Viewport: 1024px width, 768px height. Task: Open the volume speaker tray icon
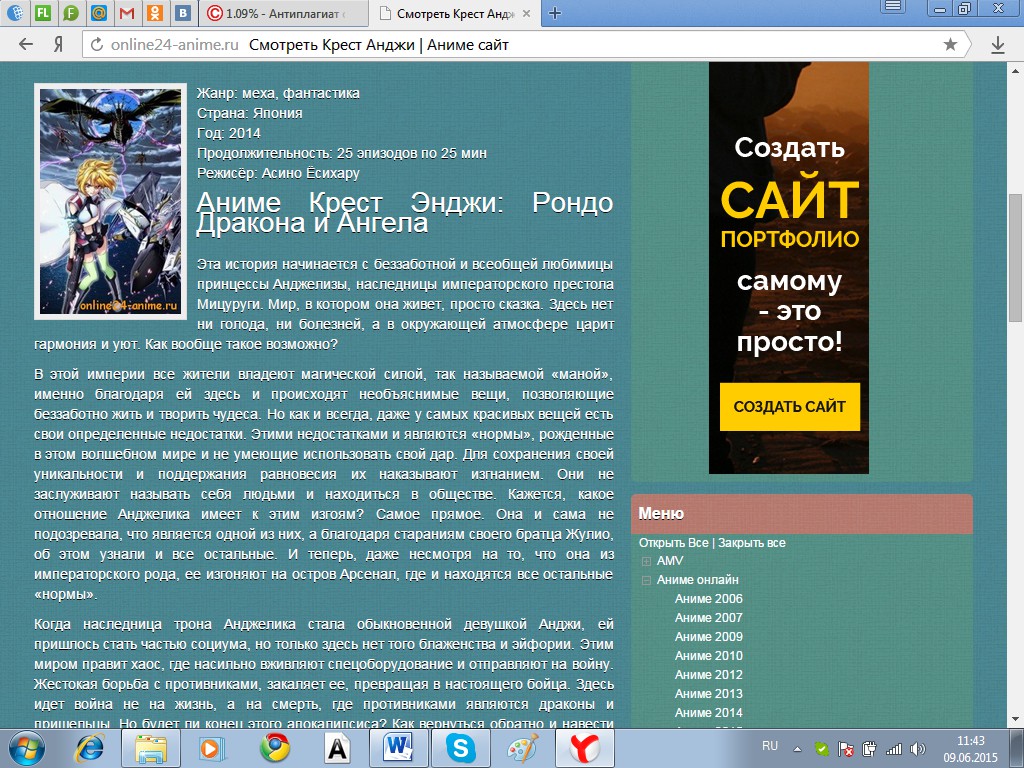tap(917, 749)
